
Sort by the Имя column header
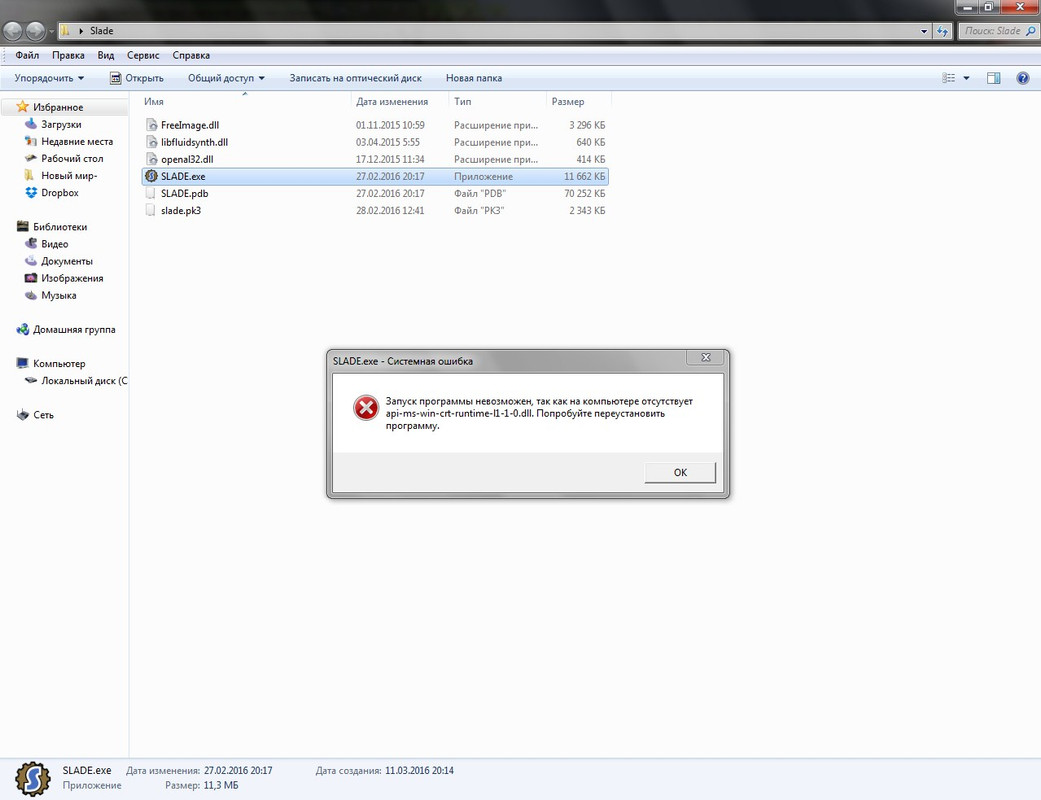coord(246,102)
